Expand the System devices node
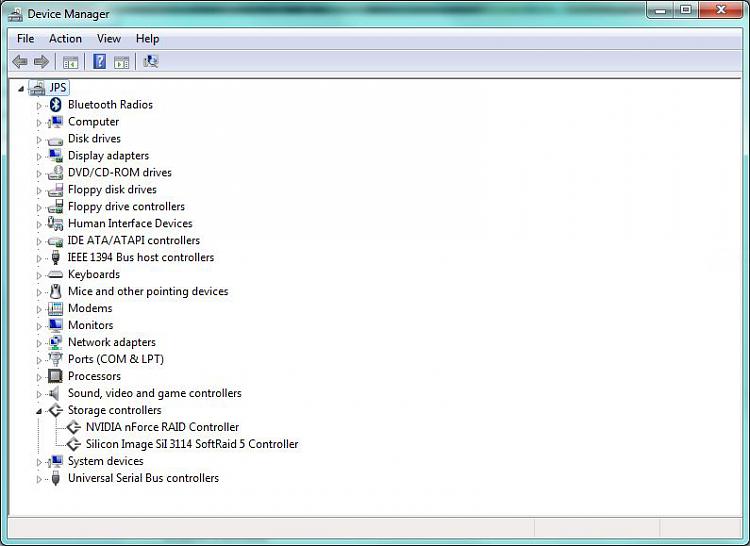The height and width of the screenshot is (546, 750). click(39, 462)
